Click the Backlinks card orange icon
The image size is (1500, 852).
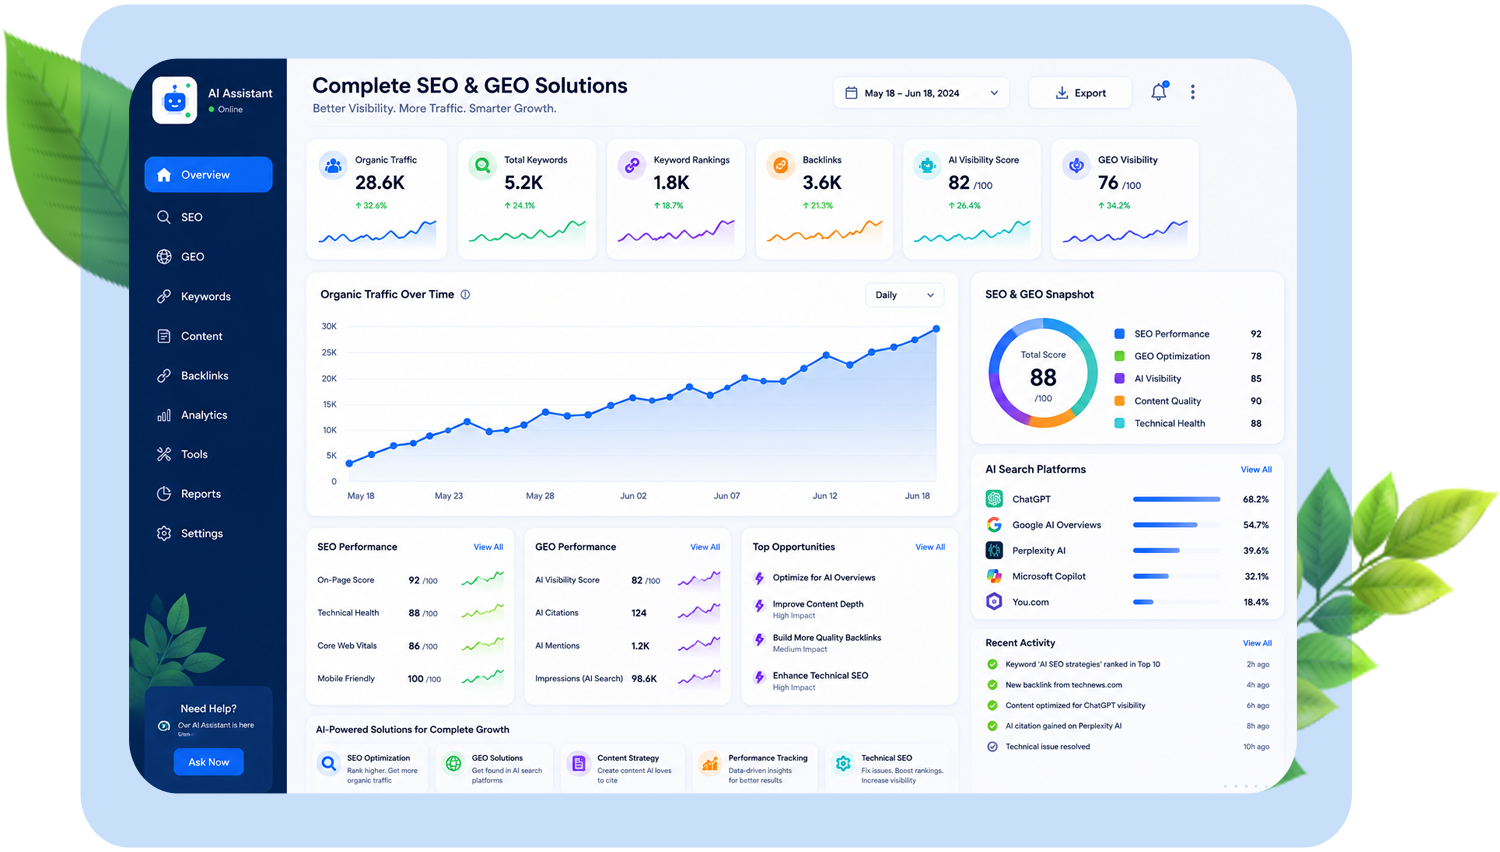pos(780,165)
